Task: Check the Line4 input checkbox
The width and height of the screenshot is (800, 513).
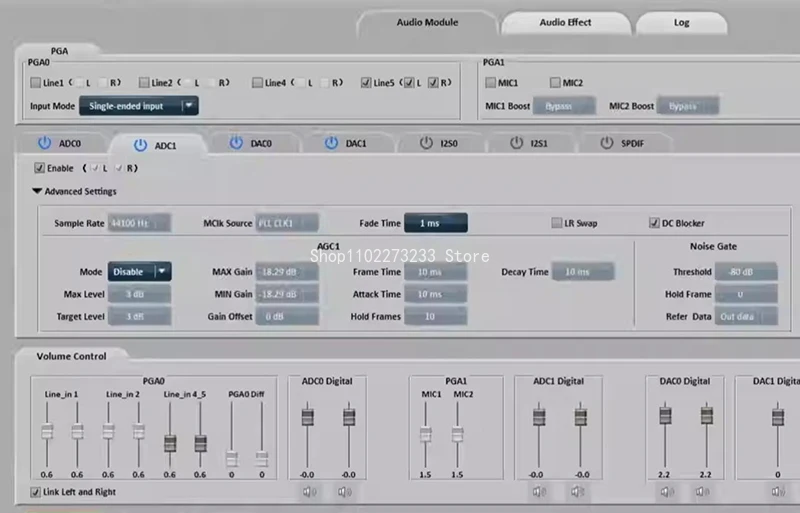Action: point(258,82)
